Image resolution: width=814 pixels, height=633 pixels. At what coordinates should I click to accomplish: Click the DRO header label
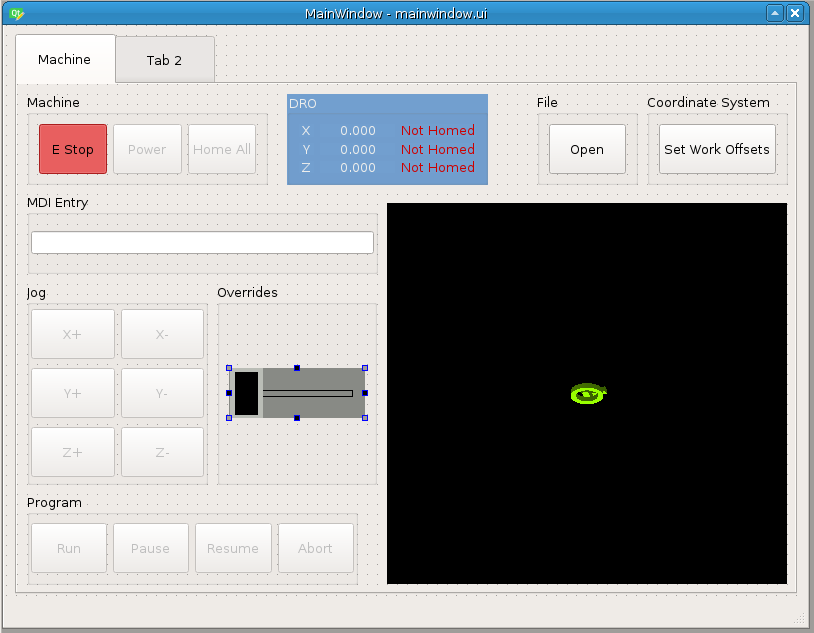[303, 103]
